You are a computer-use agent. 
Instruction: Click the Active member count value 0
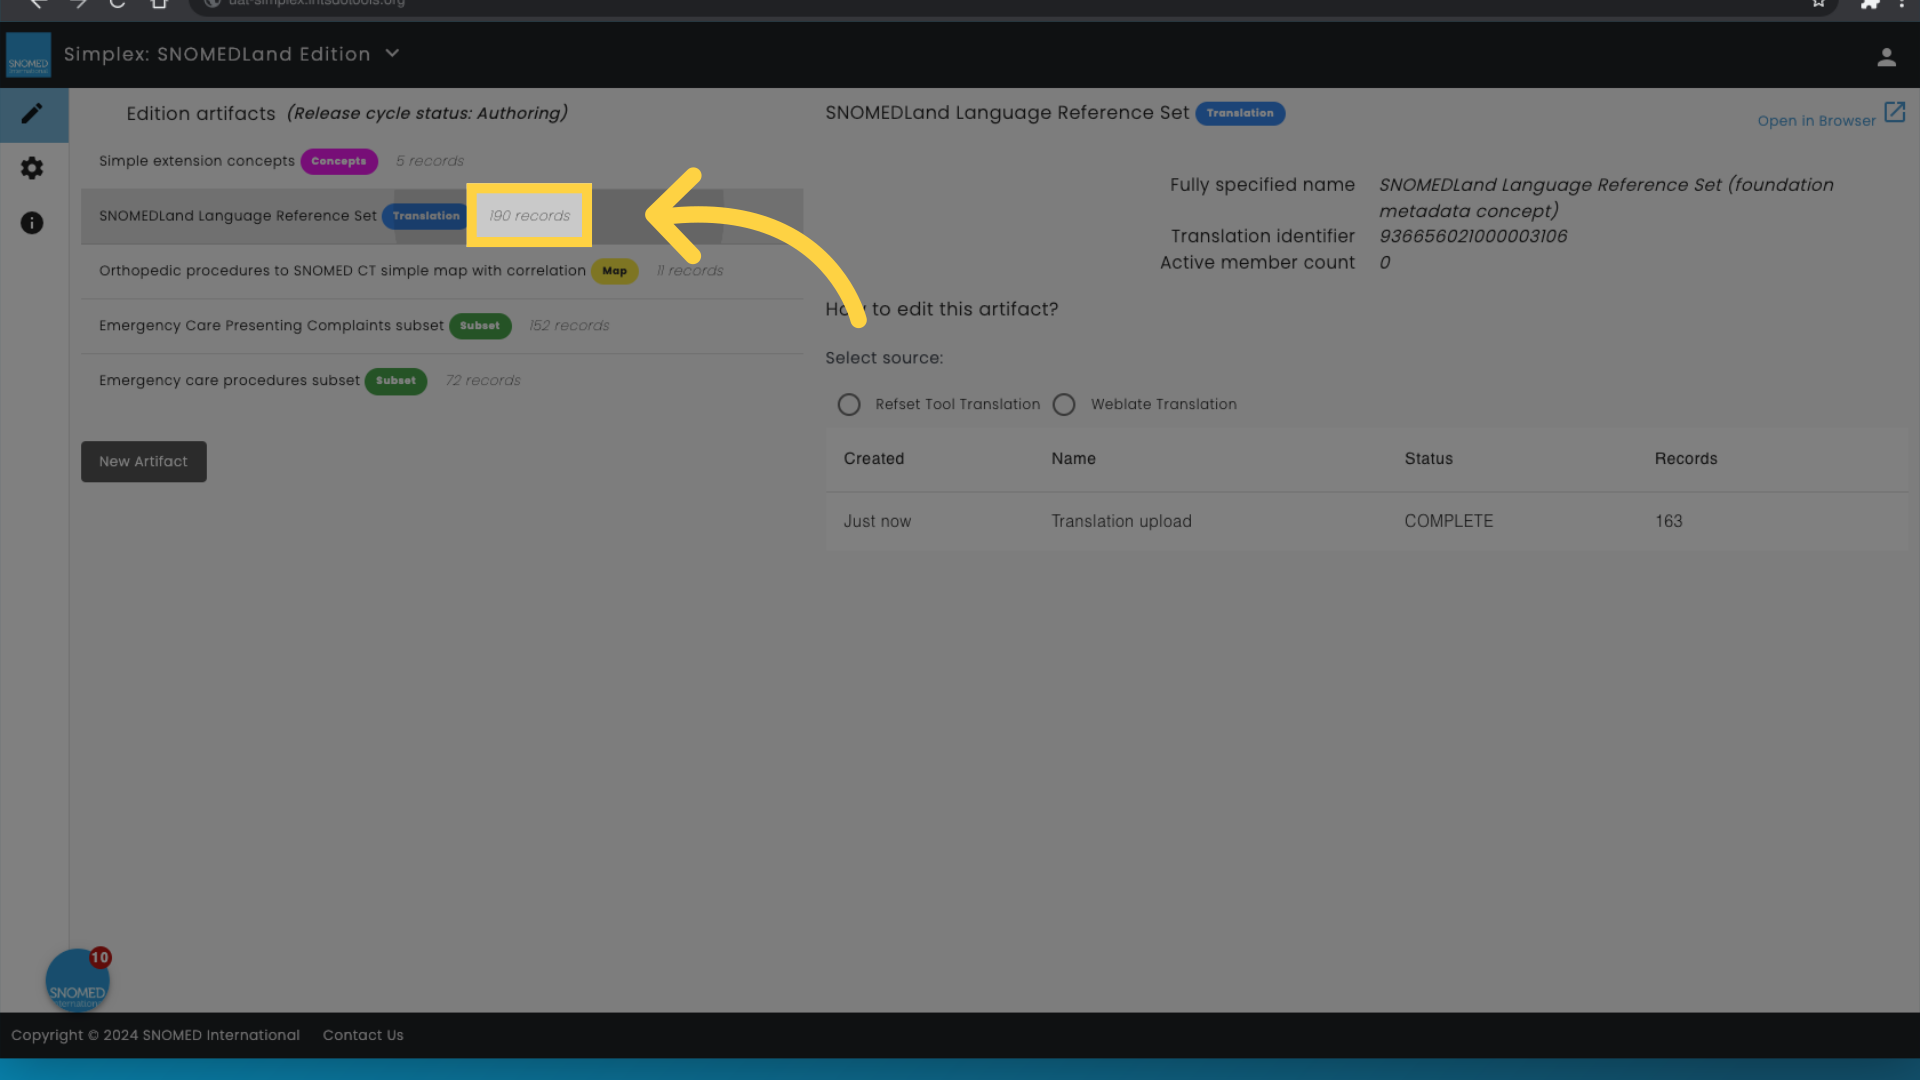click(x=1385, y=263)
